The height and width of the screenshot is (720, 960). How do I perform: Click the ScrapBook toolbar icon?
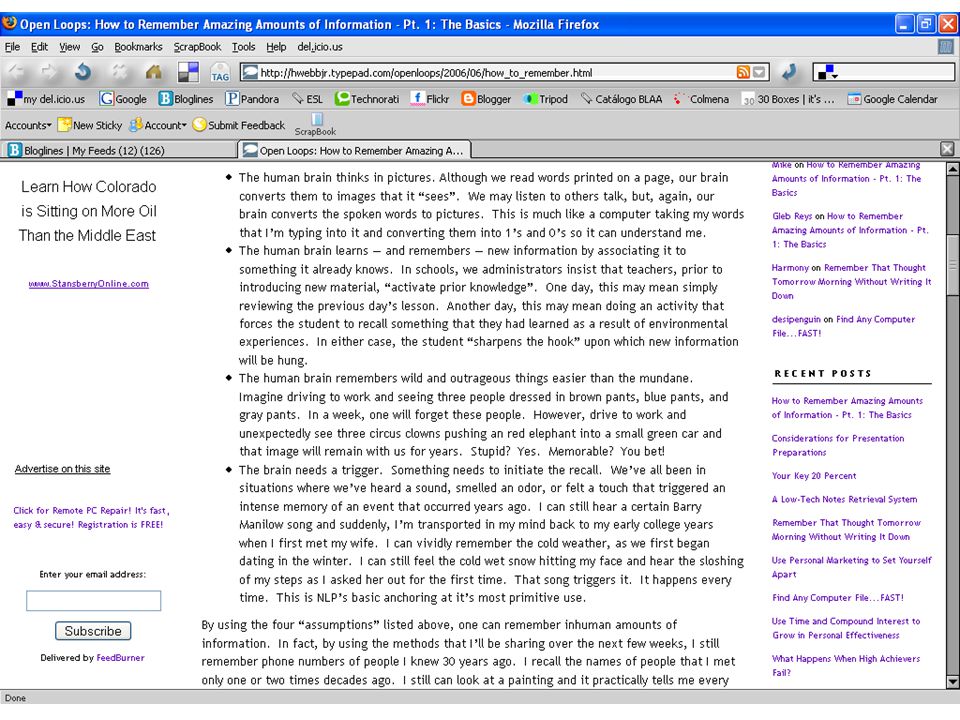[x=315, y=125]
